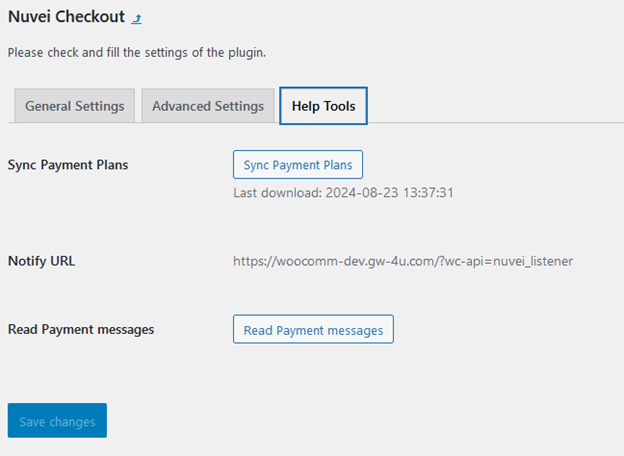This screenshot has height=456, width=624.
Task: Click the Notify URL row label
Action: [41, 261]
